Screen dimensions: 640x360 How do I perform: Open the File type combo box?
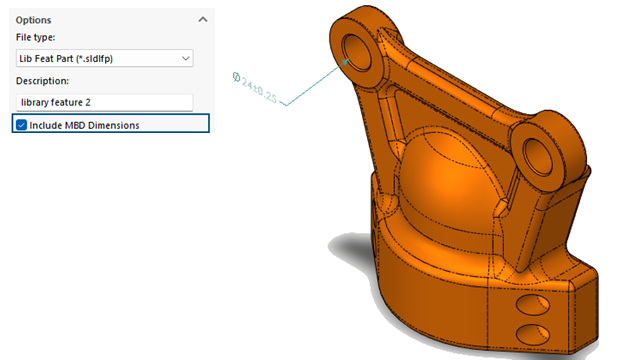point(104,58)
